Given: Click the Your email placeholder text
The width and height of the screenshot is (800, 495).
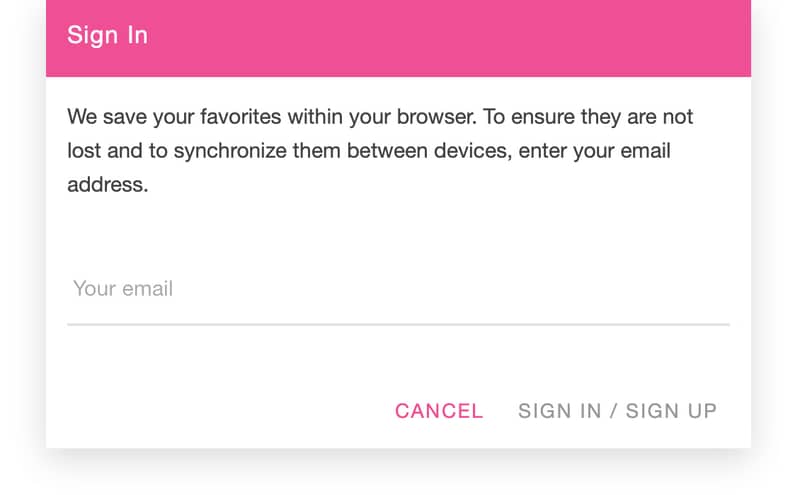Looking at the screenshot, I should pyautogui.click(x=123, y=289).
